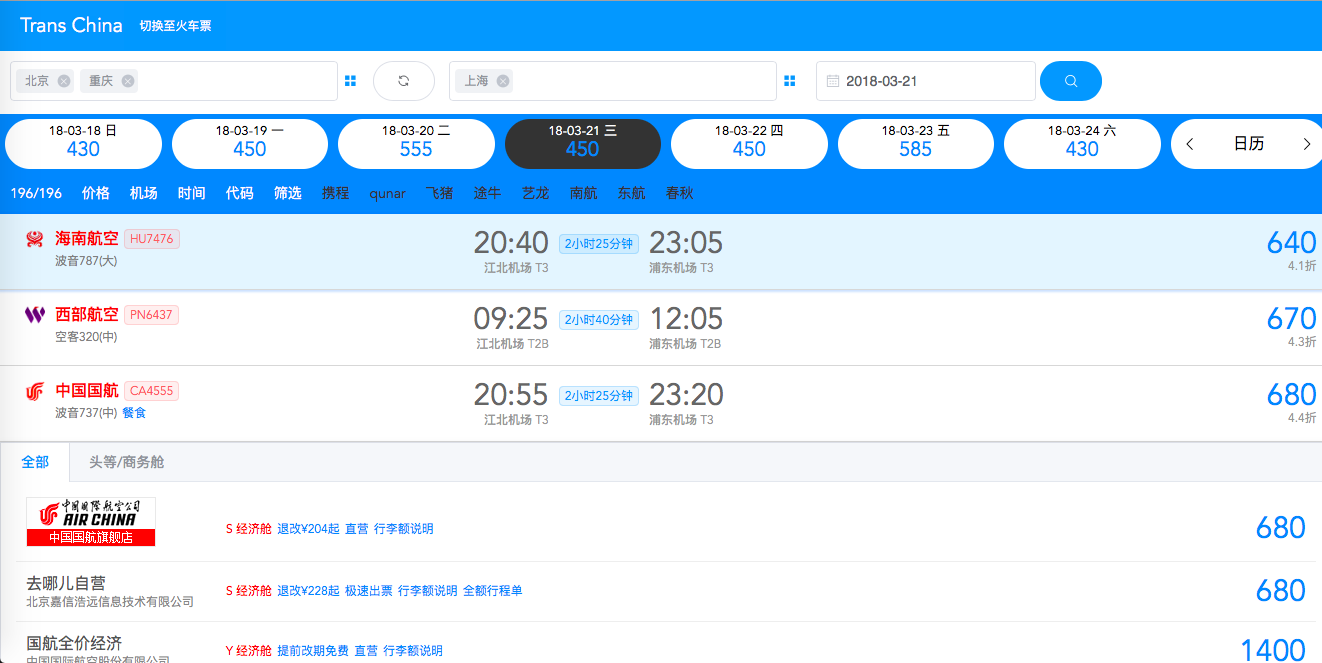Swap departure and destination cities
Viewport: 1322px width, 663px height.
coord(404,81)
